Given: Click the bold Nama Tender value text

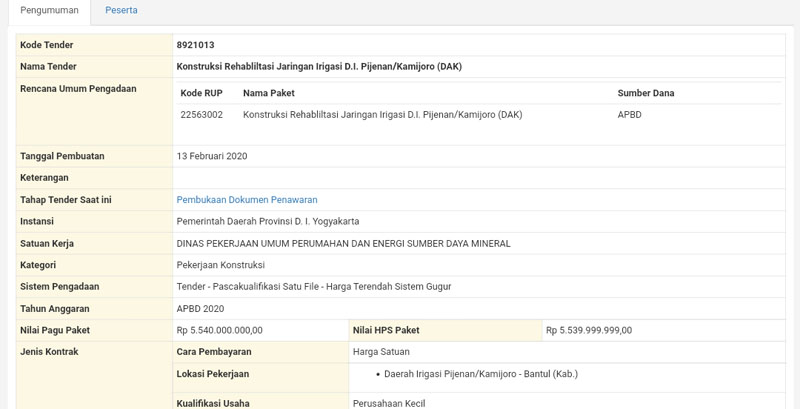Looking at the screenshot, I should (x=319, y=66).
